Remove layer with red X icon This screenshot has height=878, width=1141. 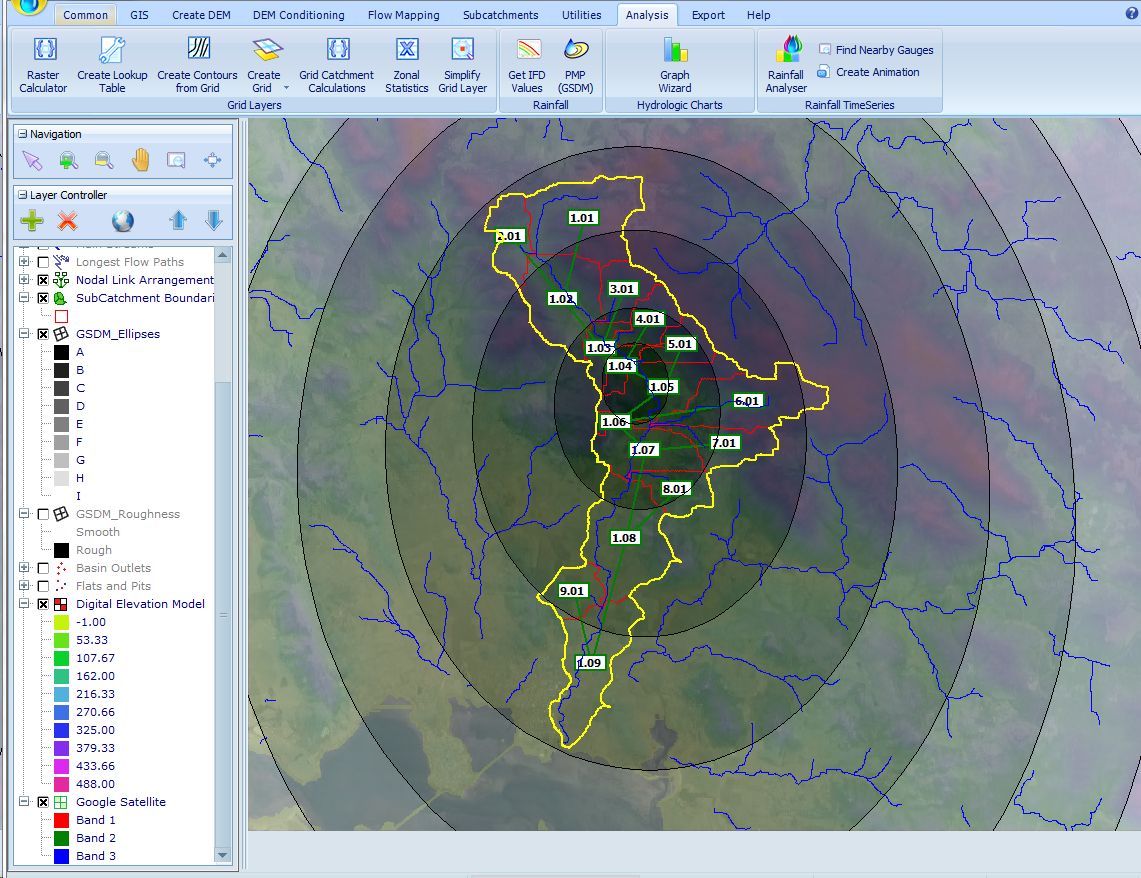tap(68, 221)
